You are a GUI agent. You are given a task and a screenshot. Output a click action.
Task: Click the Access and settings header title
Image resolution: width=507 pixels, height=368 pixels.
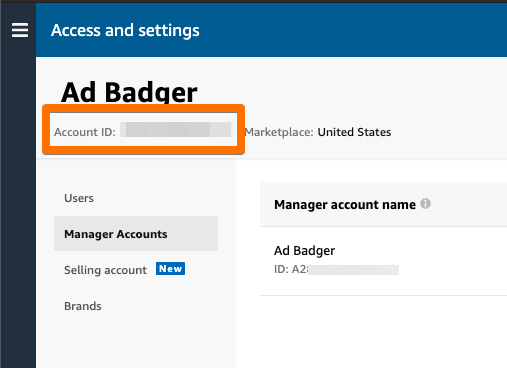pos(125,30)
